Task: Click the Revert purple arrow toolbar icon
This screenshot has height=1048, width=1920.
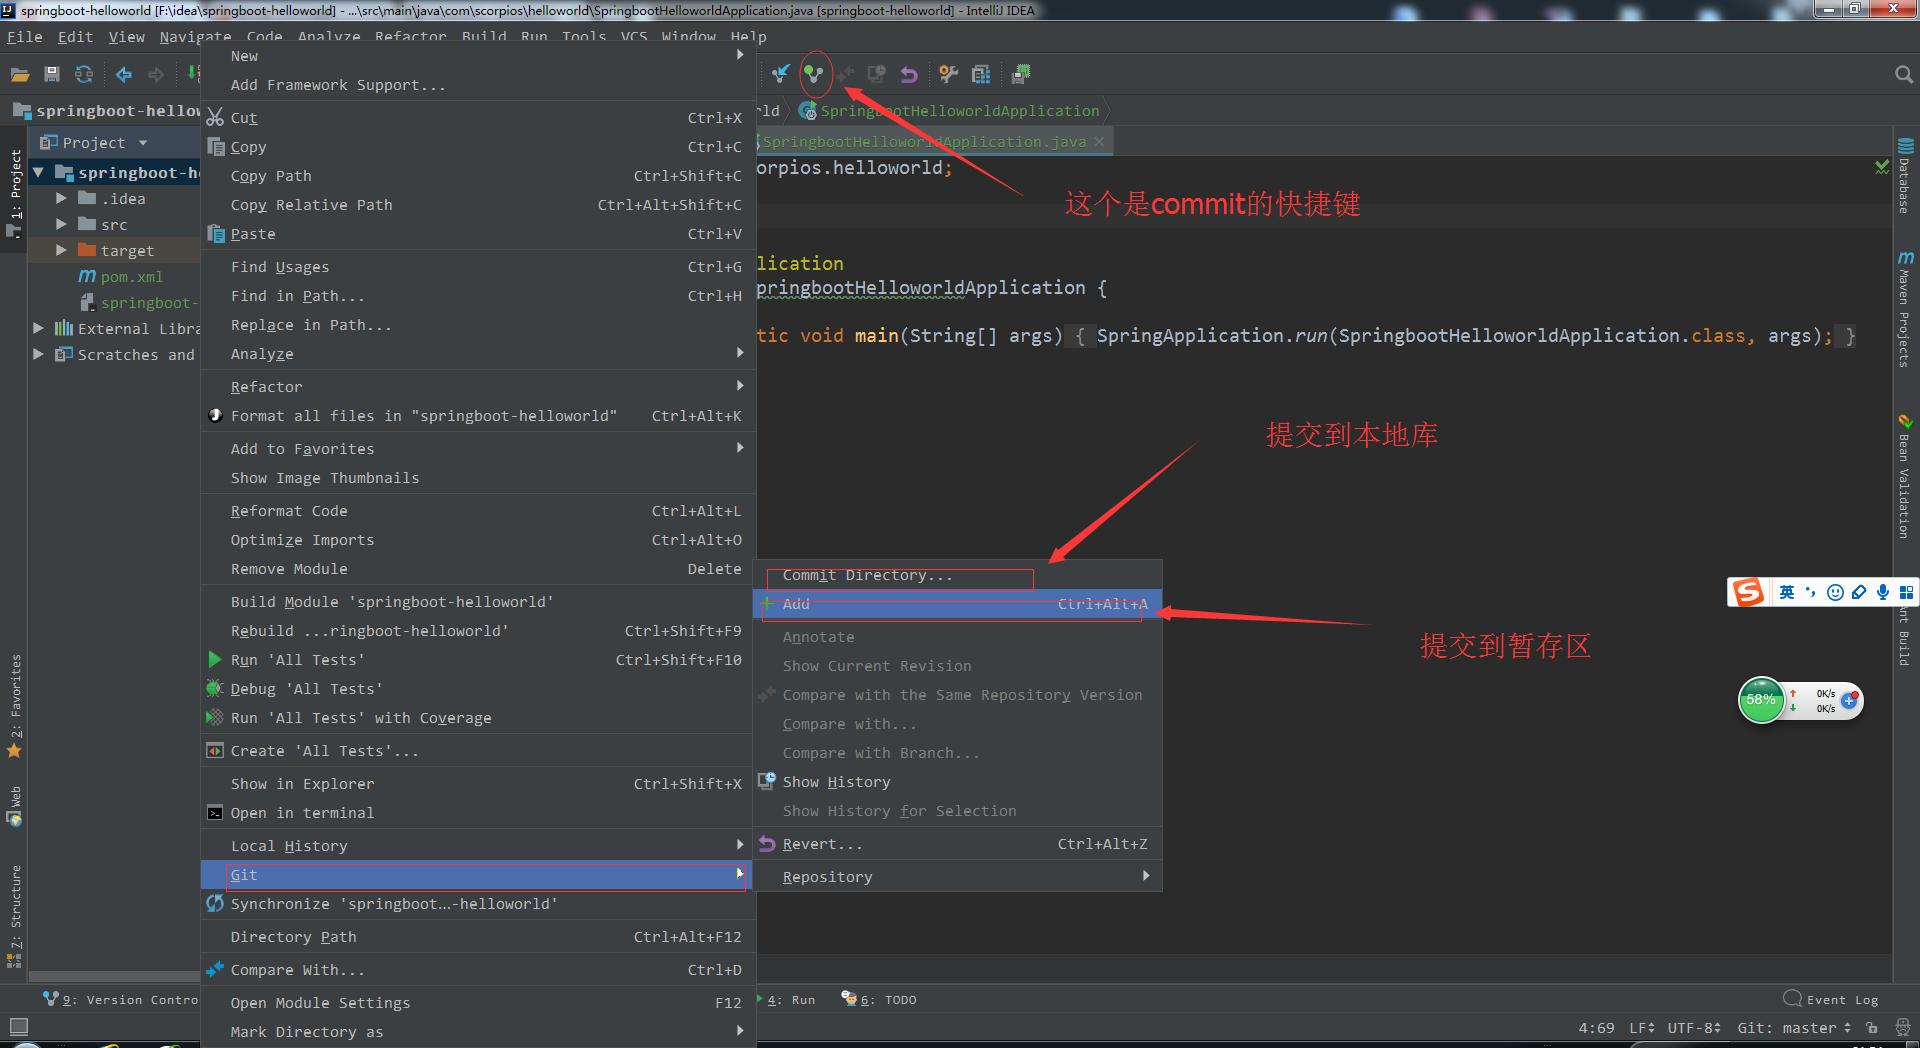Action: (909, 74)
